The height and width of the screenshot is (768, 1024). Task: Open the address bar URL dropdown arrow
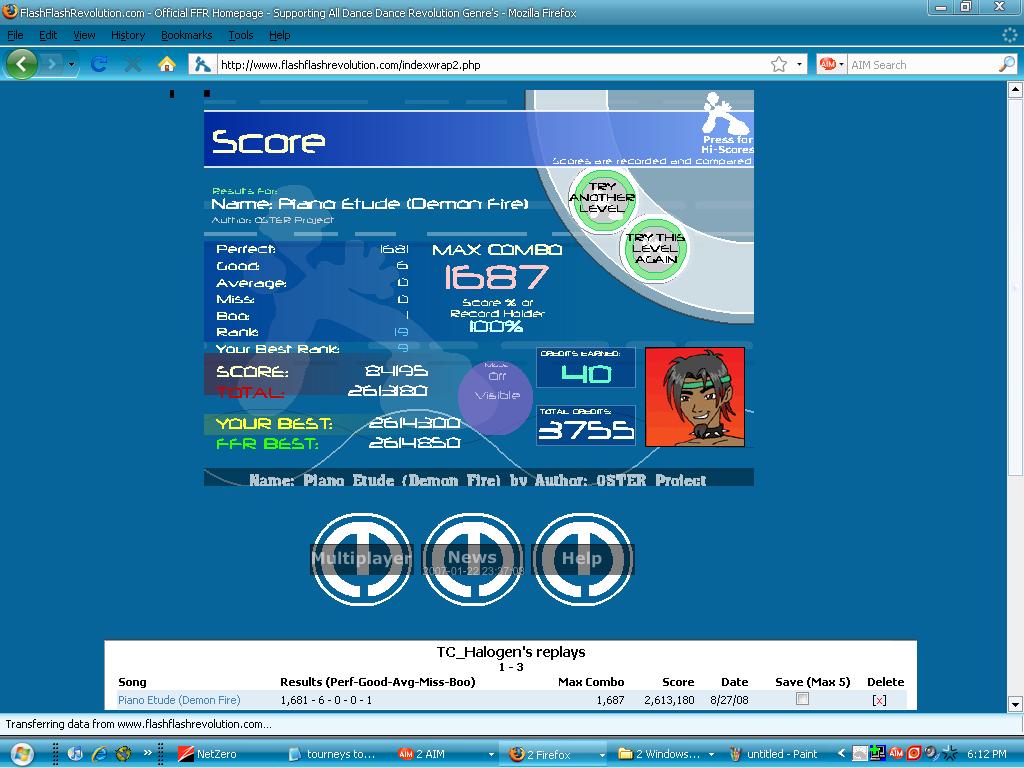799,64
